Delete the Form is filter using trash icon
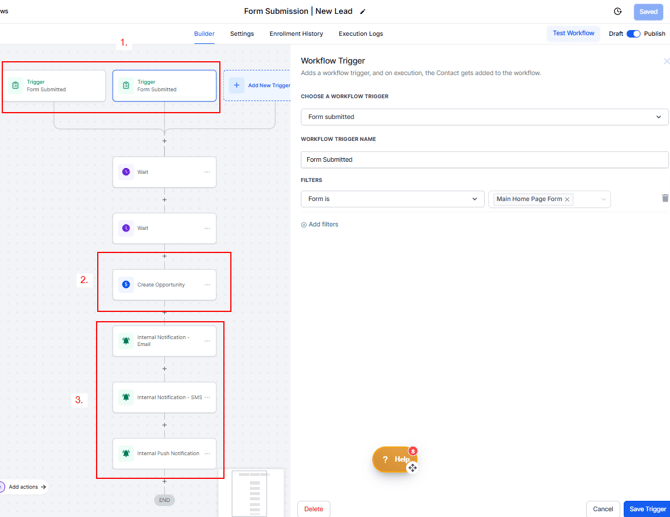Viewport: 670px width, 517px height. pos(664,199)
